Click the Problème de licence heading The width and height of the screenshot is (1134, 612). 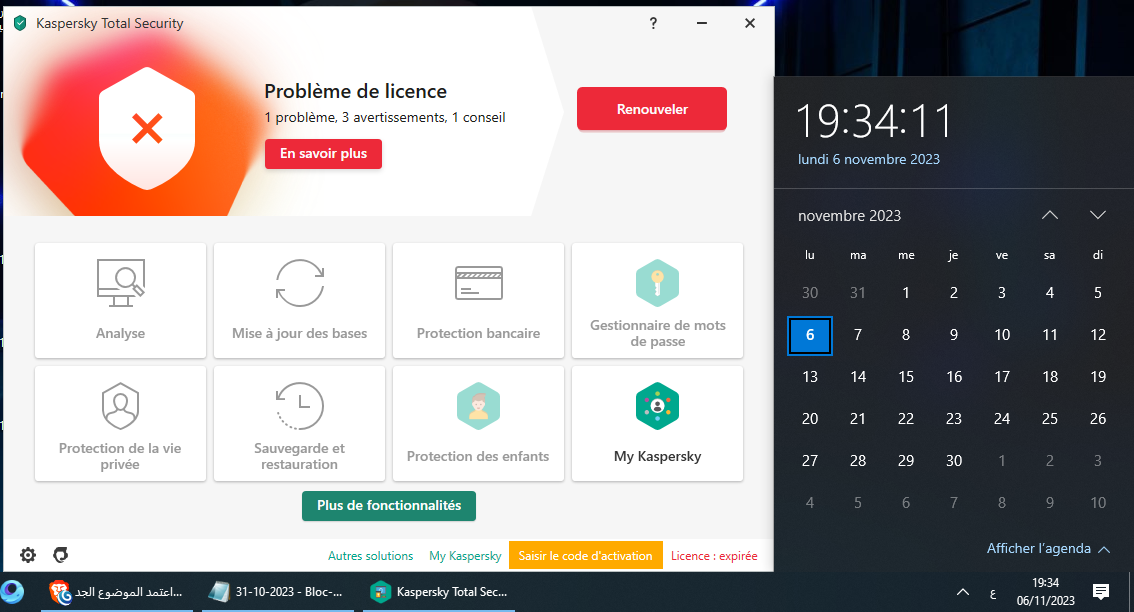click(x=355, y=91)
